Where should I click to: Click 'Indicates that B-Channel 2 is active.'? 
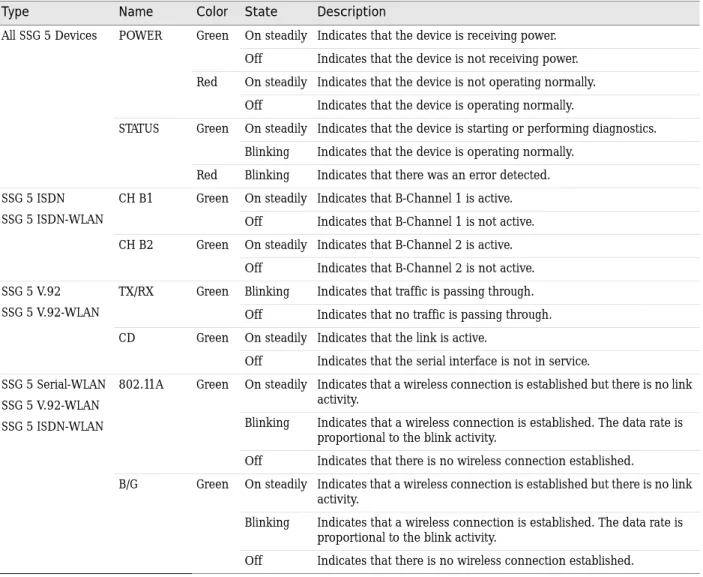(415, 245)
